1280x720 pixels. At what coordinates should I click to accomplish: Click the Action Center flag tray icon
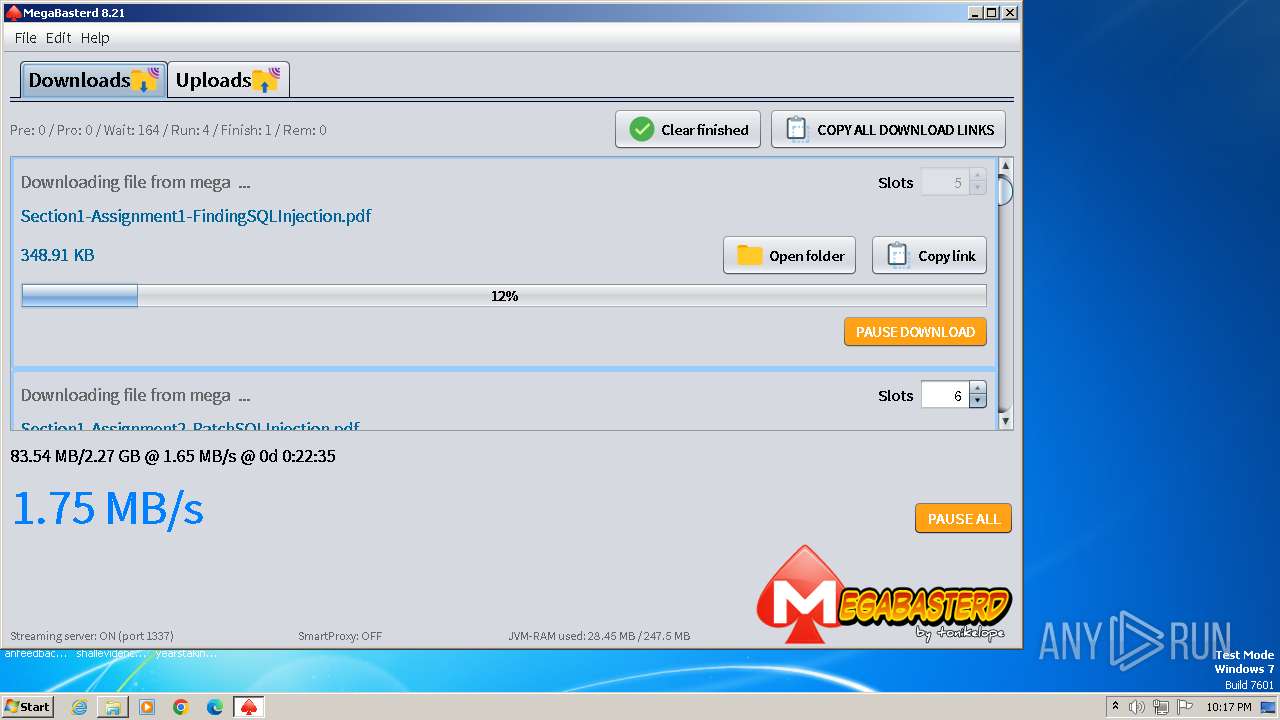tap(1184, 707)
